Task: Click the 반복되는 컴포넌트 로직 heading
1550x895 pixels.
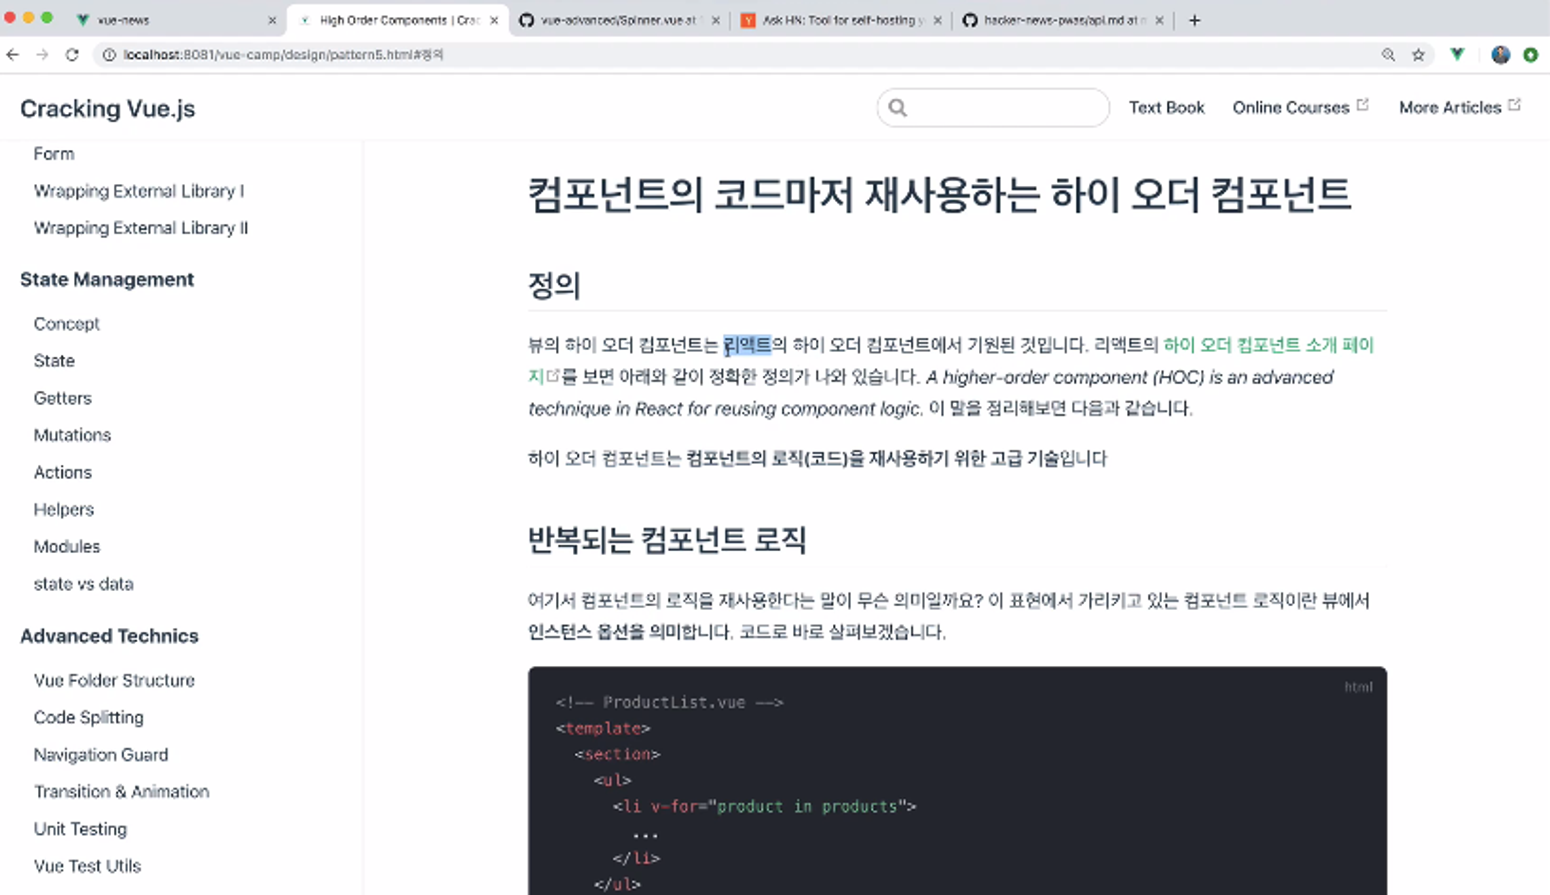Action: (x=667, y=540)
